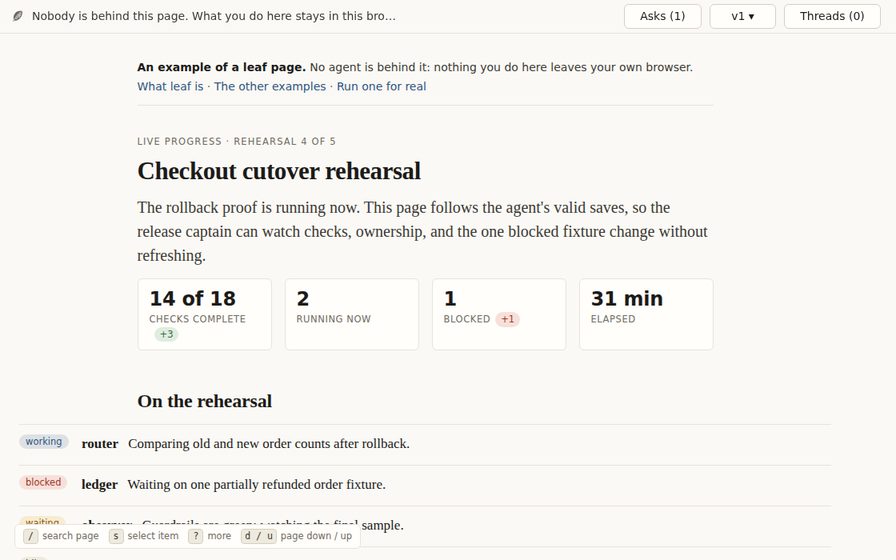Select the '31 min' elapsed card
This screenshot has height=560, width=896.
646,314
